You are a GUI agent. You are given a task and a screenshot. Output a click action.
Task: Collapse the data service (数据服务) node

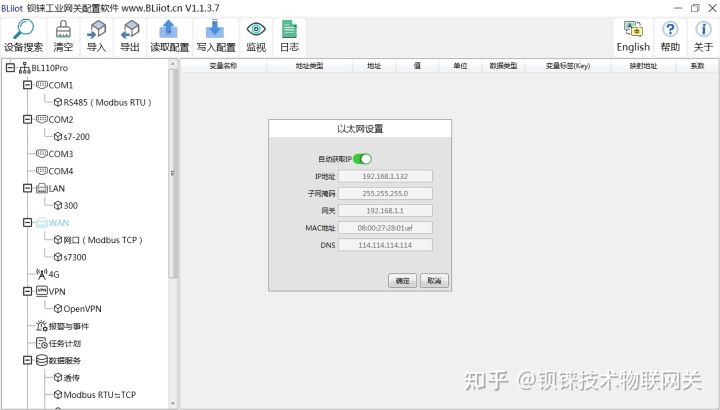tap(28, 360)
